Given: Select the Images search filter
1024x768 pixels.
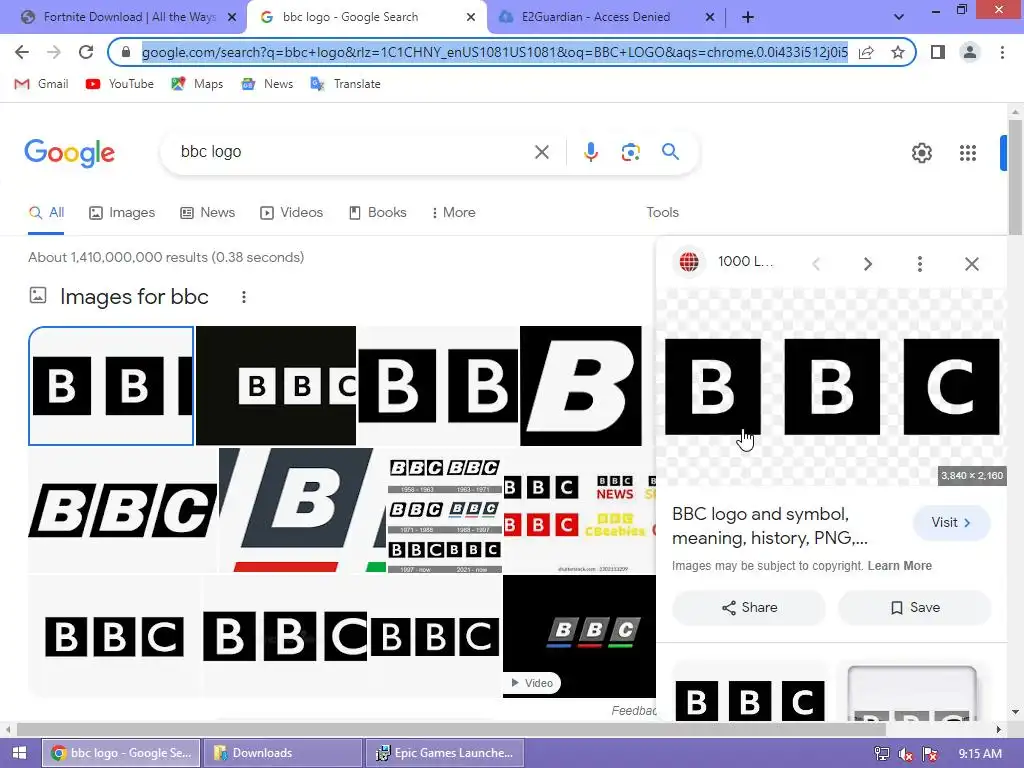Looking at the screenshot, I should (122, 212).
